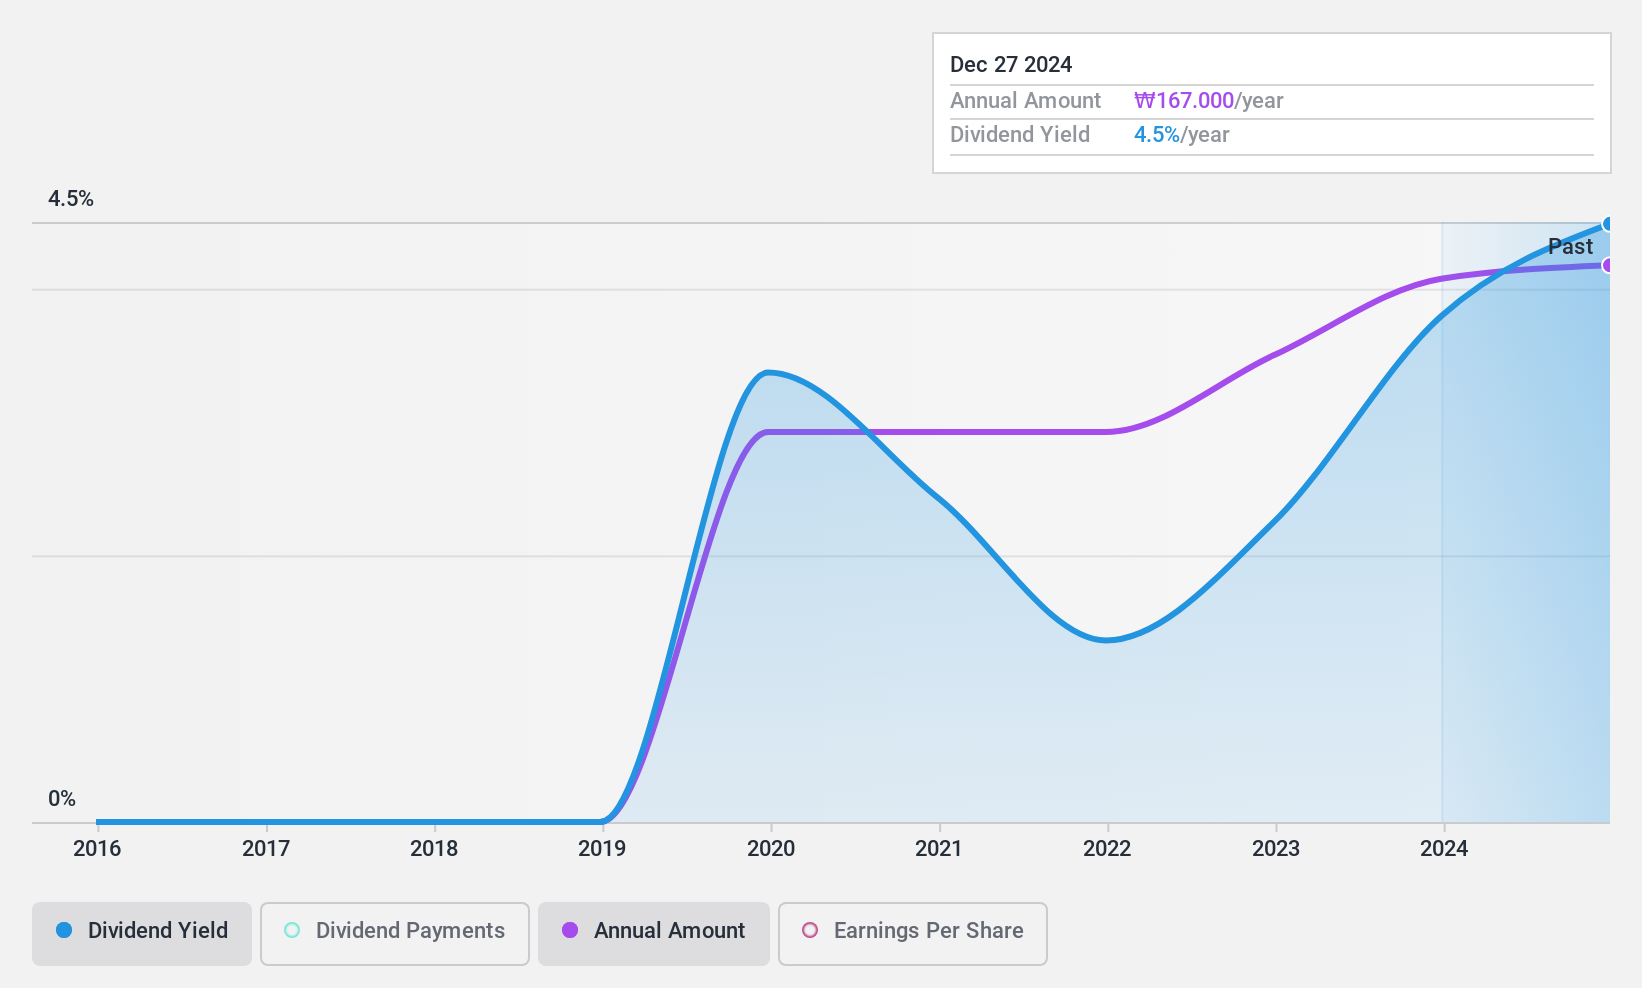Select the 2017 x-axis label
Screen dimensions: 1642x988
click(266, 849)
